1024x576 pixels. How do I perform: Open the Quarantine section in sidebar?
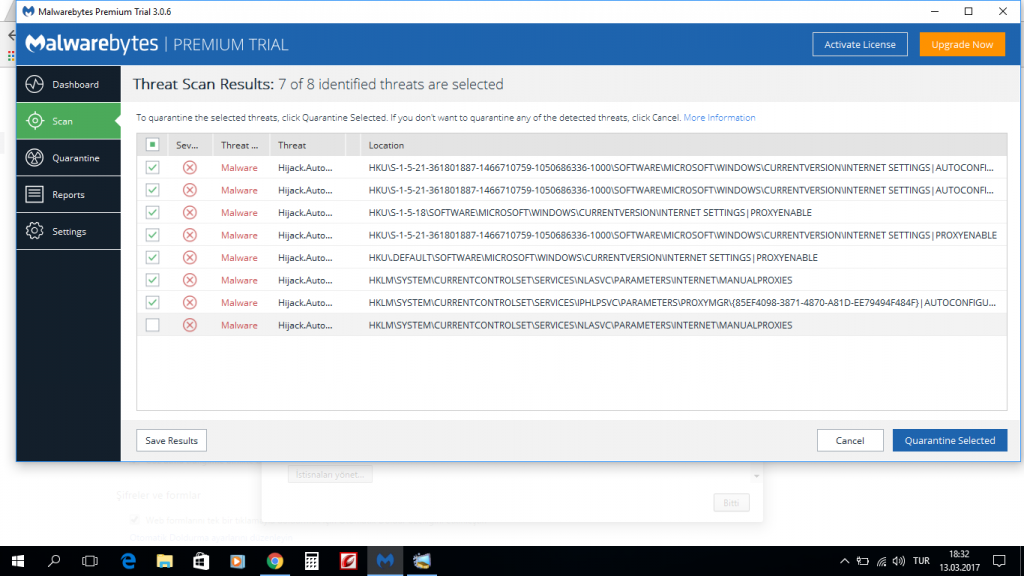pos(69,157)
